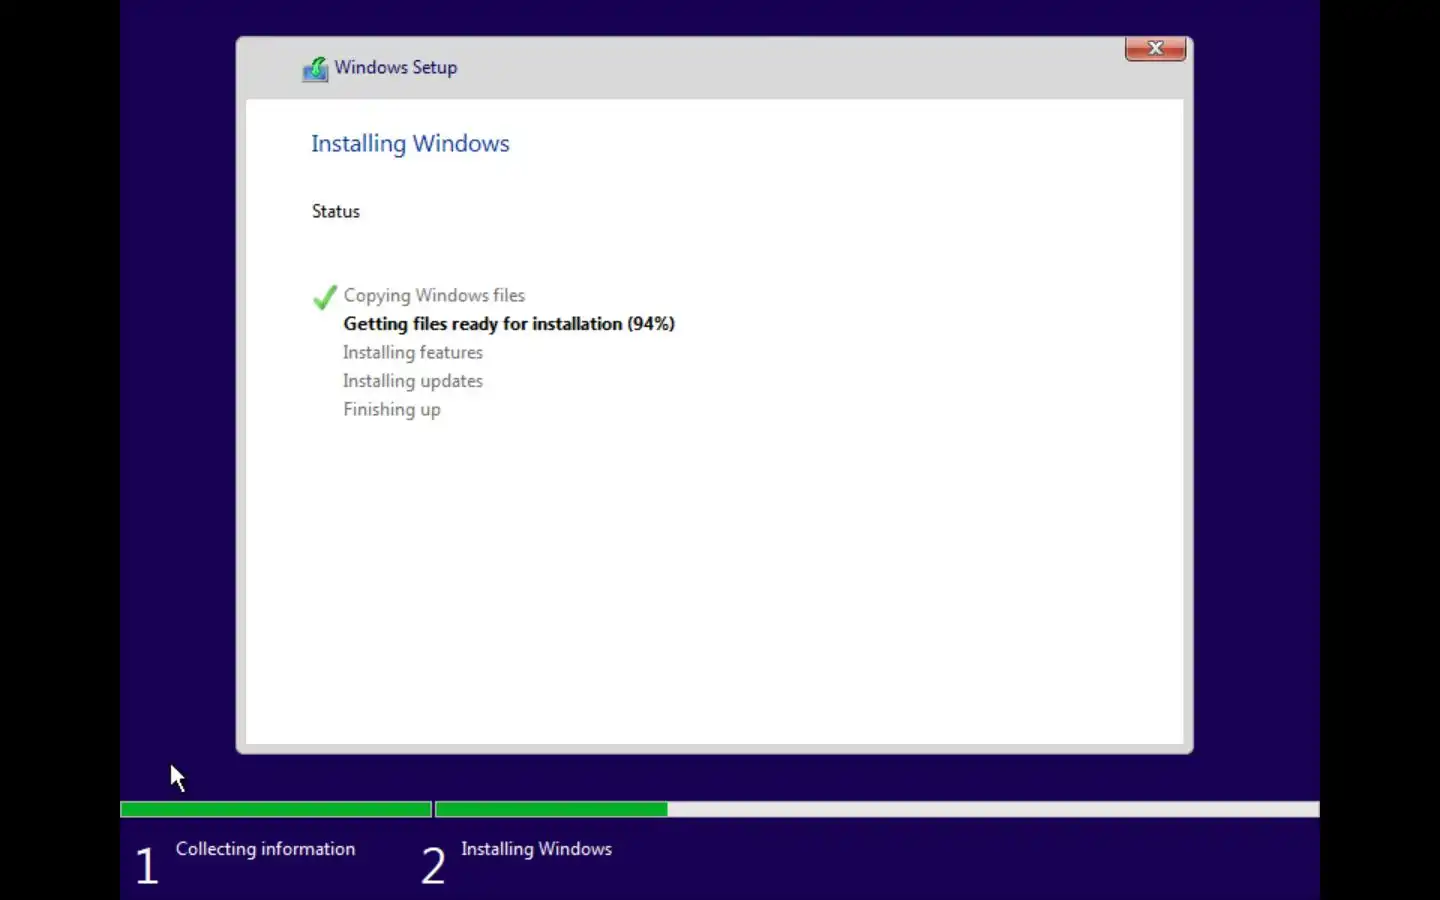
Task: Click 'Getting files ready for installation (94%)'
Action: [x=509, y=324]
